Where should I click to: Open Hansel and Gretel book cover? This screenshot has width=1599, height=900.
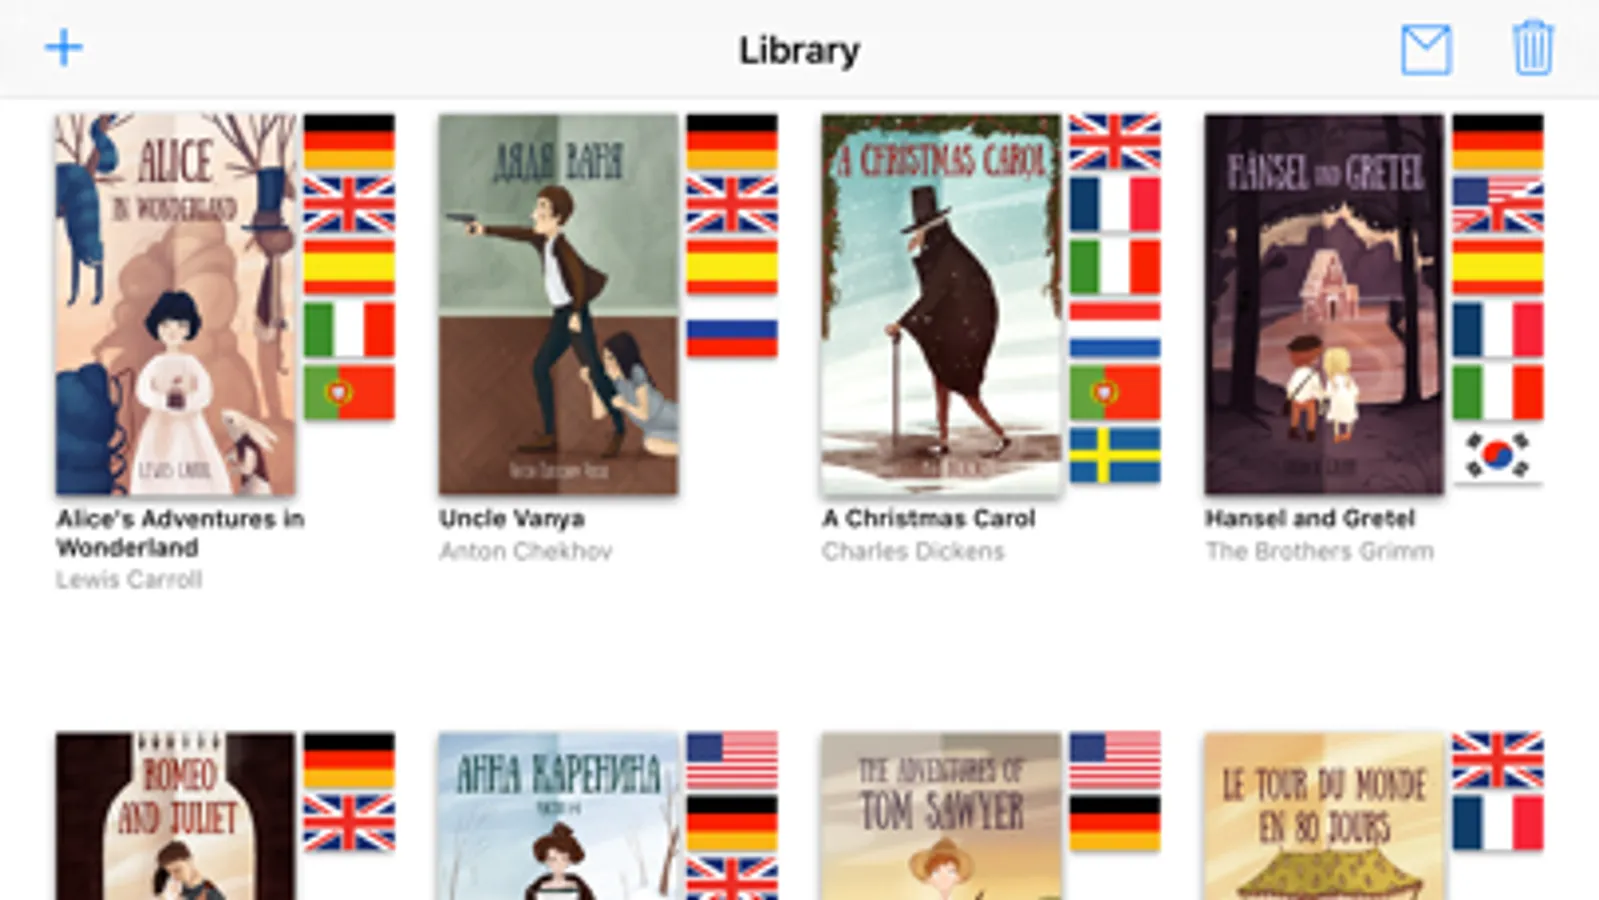(1325, 304)
